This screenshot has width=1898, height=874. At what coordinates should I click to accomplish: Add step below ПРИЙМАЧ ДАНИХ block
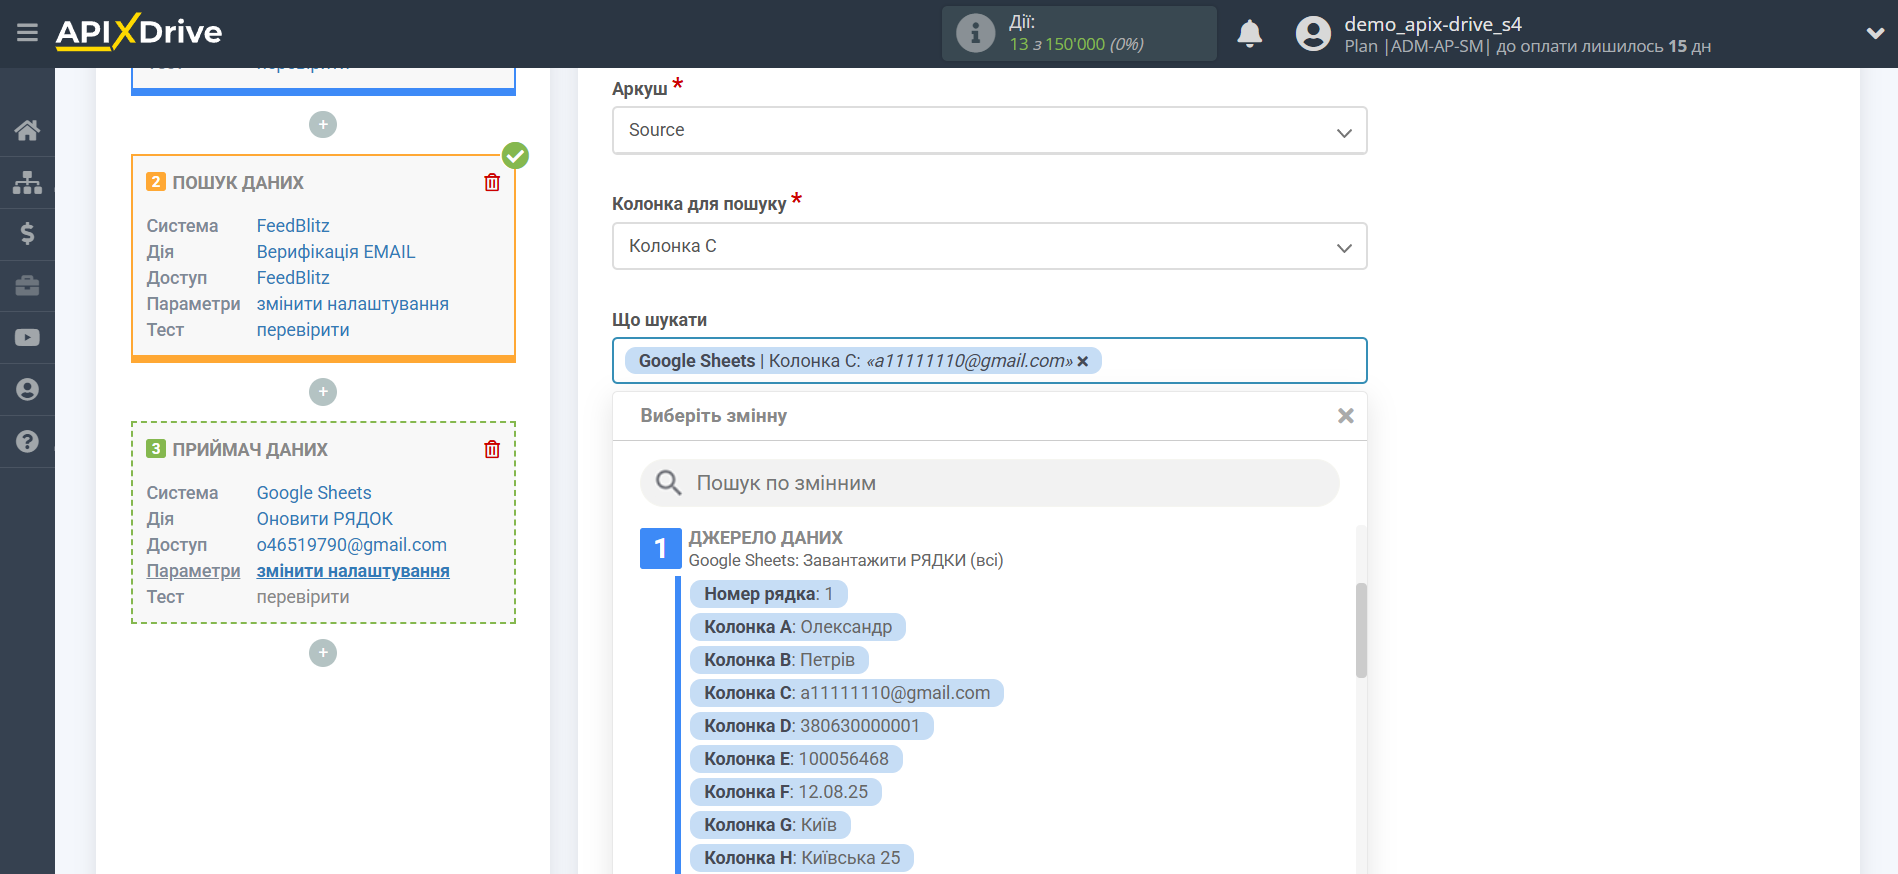[x=323, y=653]
